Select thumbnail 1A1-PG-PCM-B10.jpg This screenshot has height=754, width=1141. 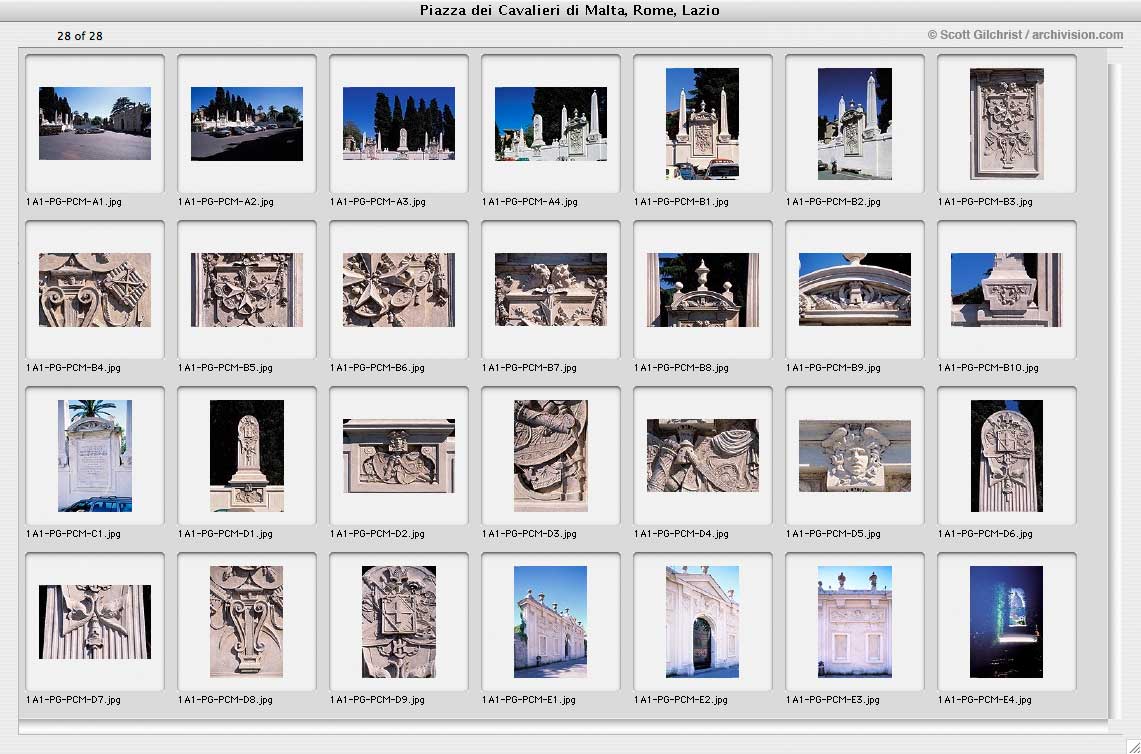[x=1006, y=290]
